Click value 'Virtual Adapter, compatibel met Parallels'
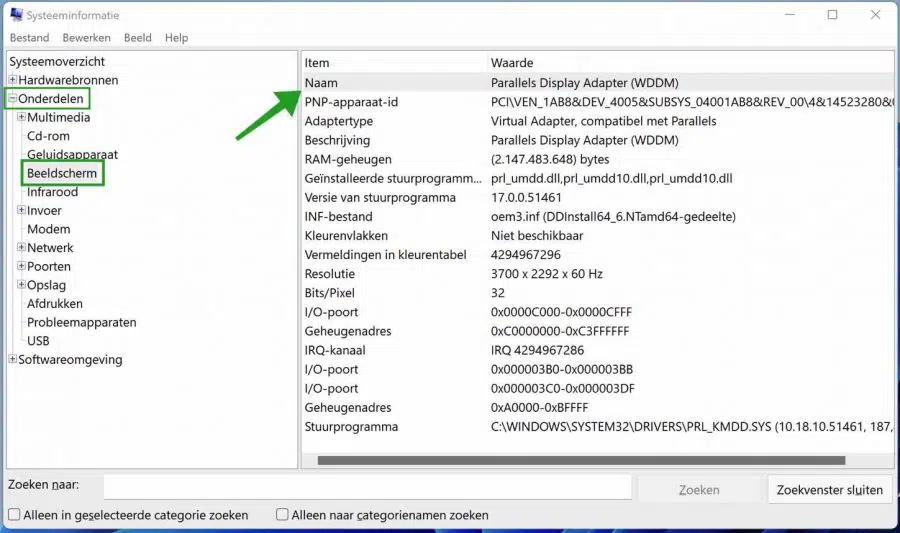This screenshot has width=900, height=533. coord(603,121)
